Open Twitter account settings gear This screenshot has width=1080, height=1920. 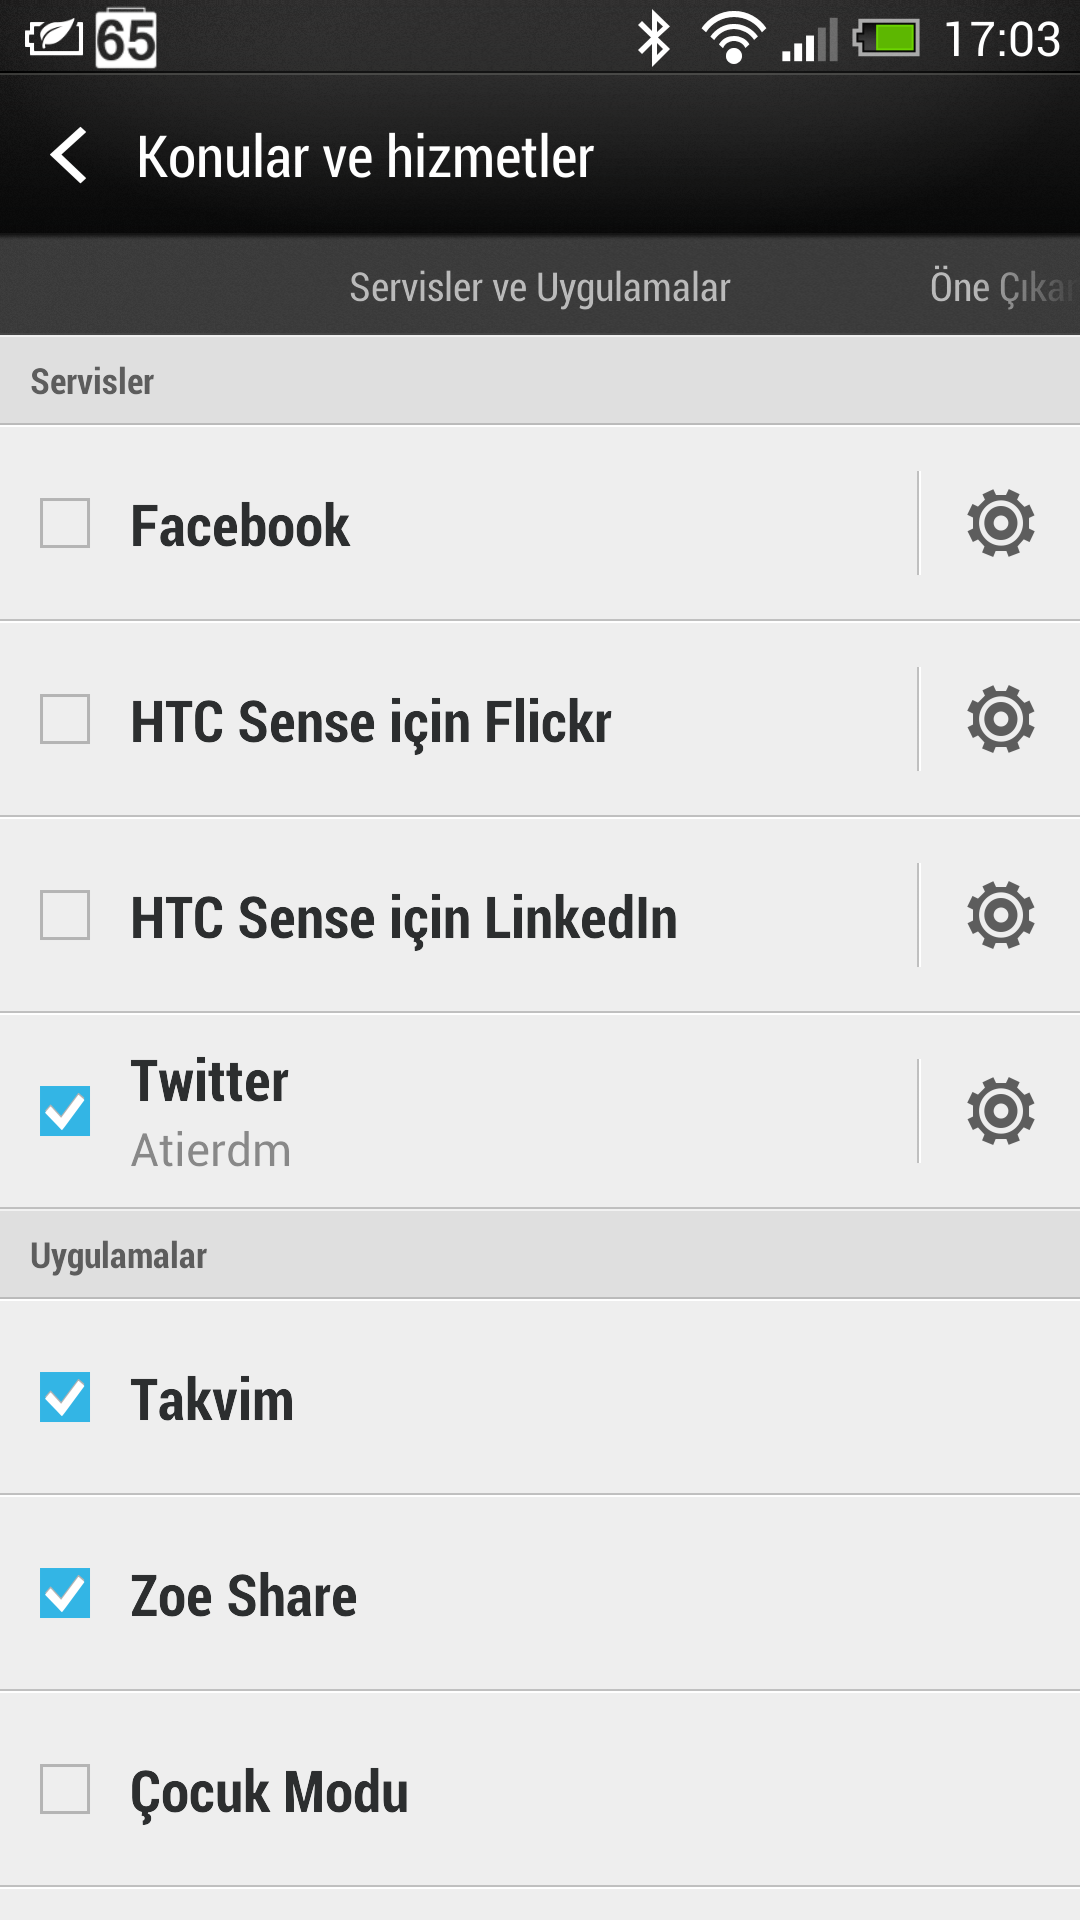(x=1000, y=1111)
